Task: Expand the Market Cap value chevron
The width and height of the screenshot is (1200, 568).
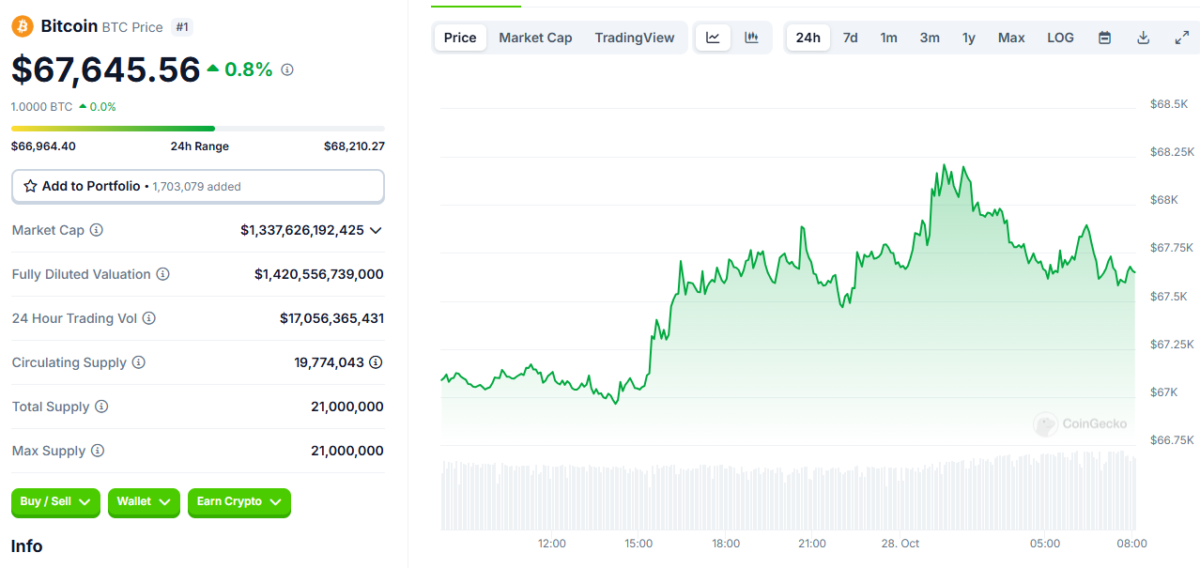Action: pyautogui.click(x=376, y=230)
